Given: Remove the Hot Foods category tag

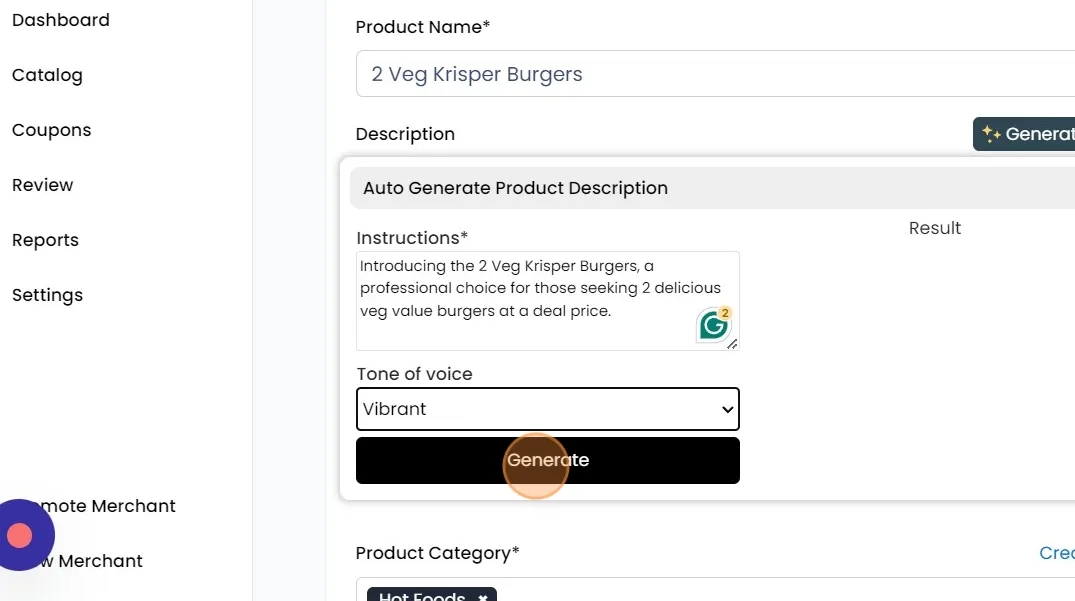Looking at the screenshot, I should coord(483,597).
